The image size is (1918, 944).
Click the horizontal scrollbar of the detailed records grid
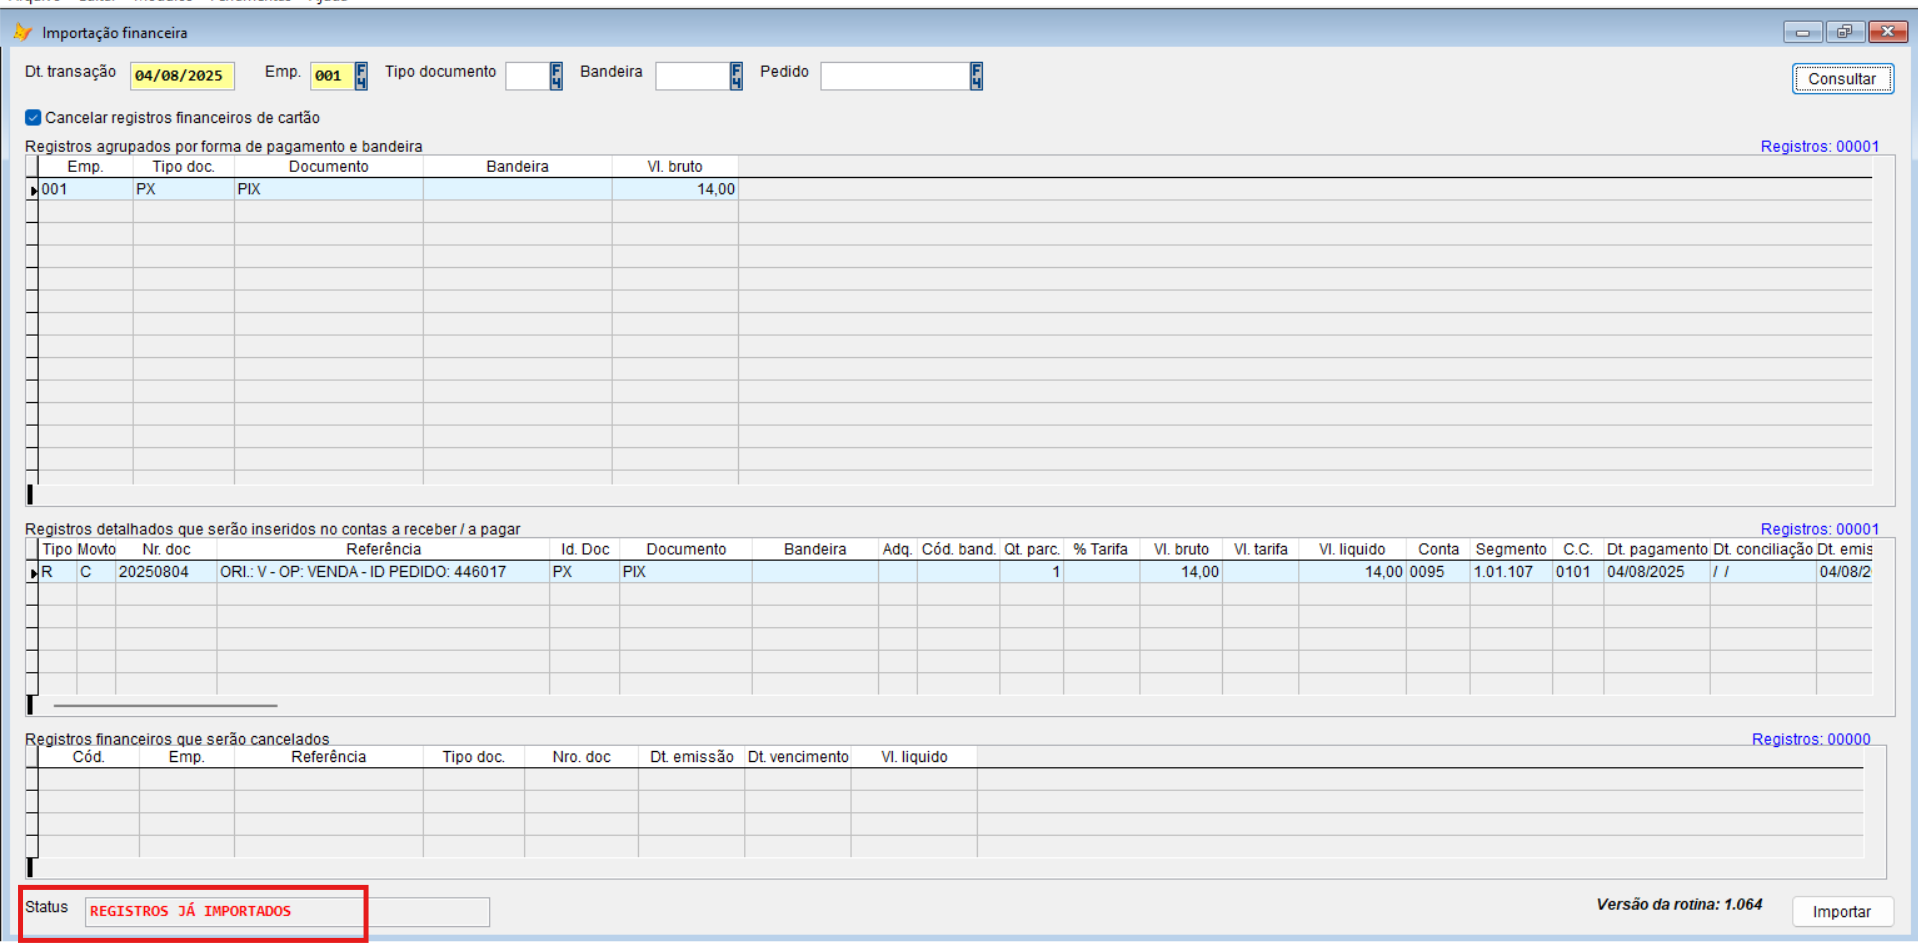pos(165,705)
